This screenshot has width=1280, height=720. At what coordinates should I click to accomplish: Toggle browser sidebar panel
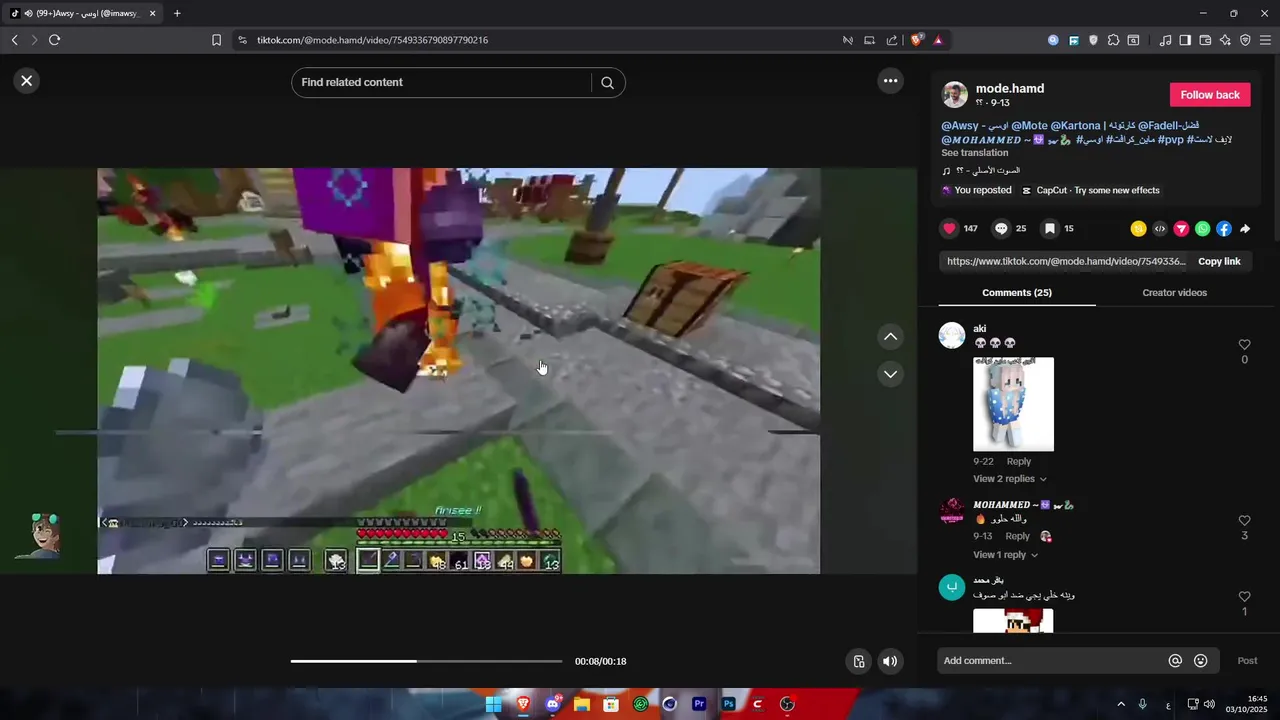[x=1185, y=40]
